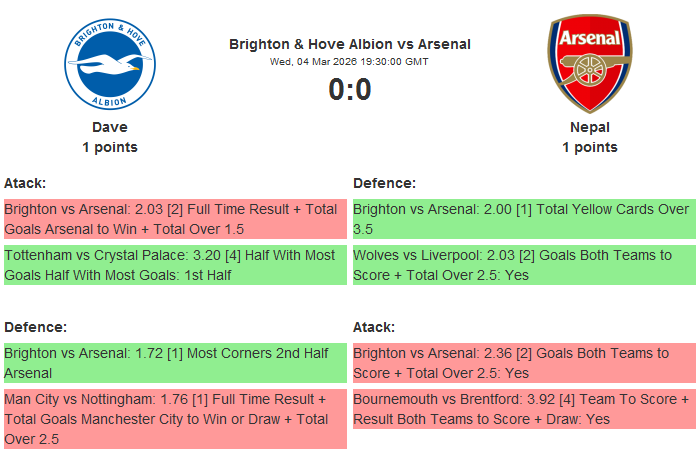The height and width of the screenshot is (460, 700).
Task: Select Brighton vs Arsenal 2.36 both-teams-score bet
Action: [x=524, y=363]
